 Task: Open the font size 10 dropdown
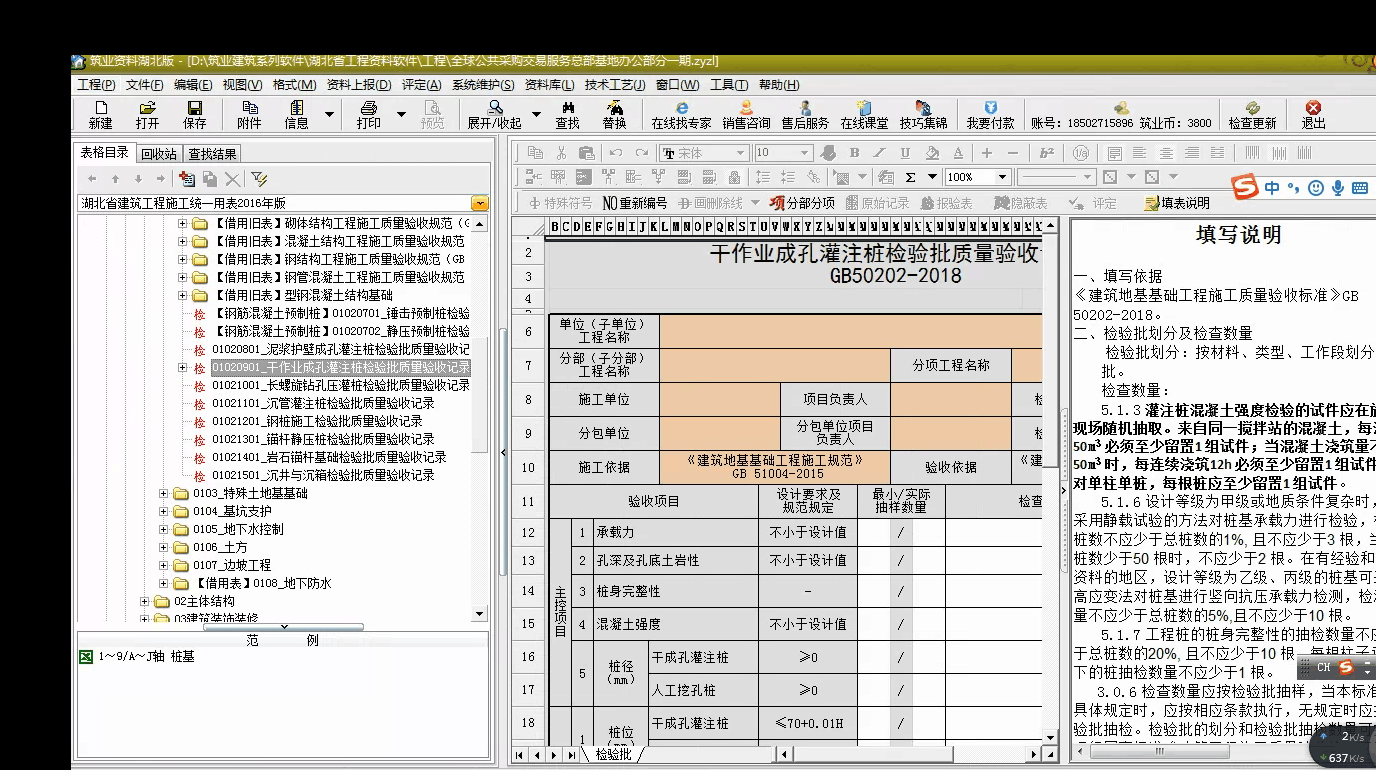tap(806, 152)
